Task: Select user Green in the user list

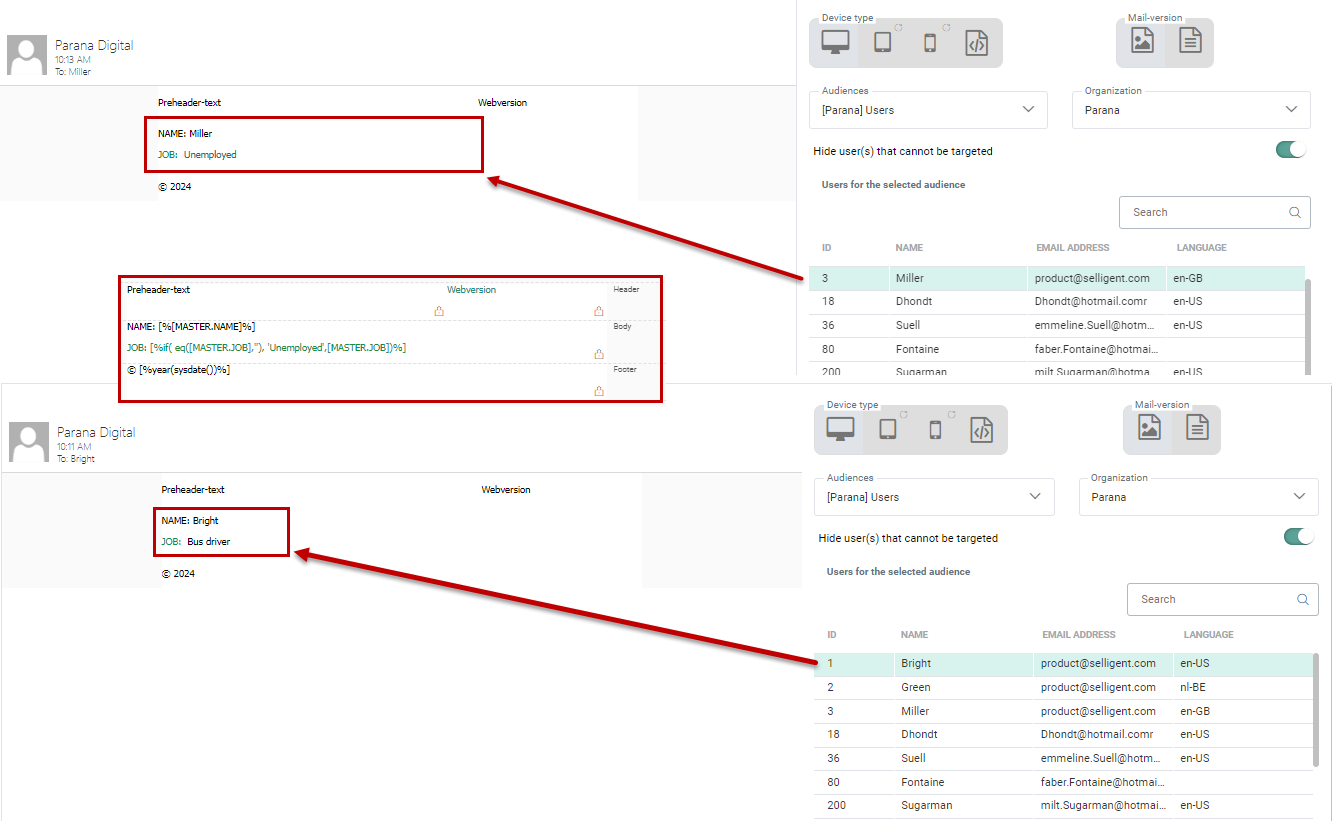Action: click(x=915, y=687)
